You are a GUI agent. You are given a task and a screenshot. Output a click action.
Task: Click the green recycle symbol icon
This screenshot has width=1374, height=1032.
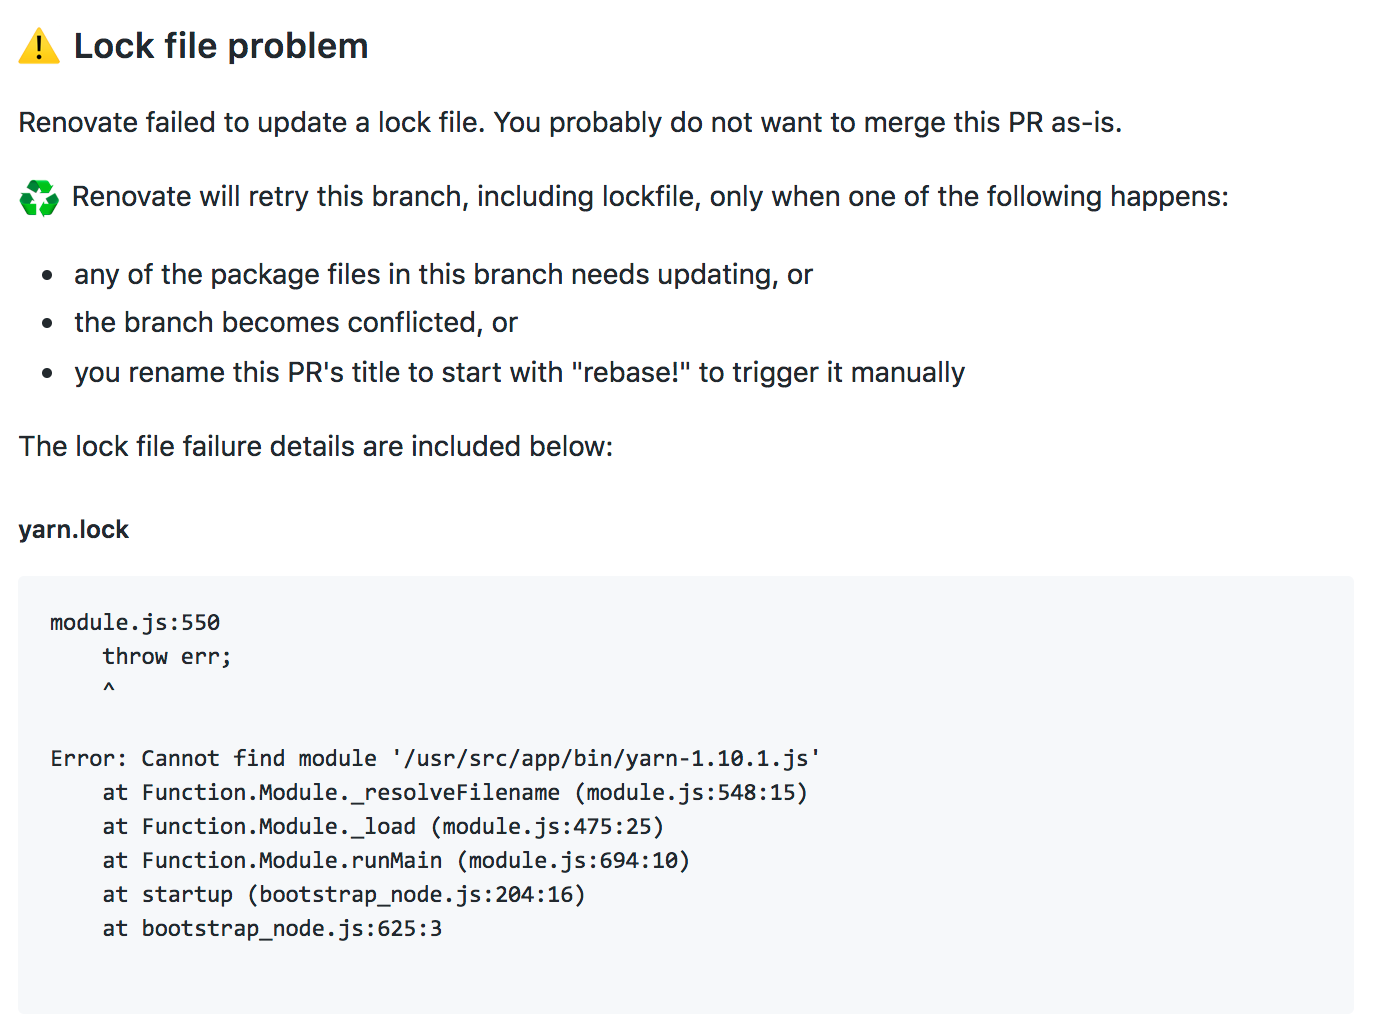(x=39, y=198)
